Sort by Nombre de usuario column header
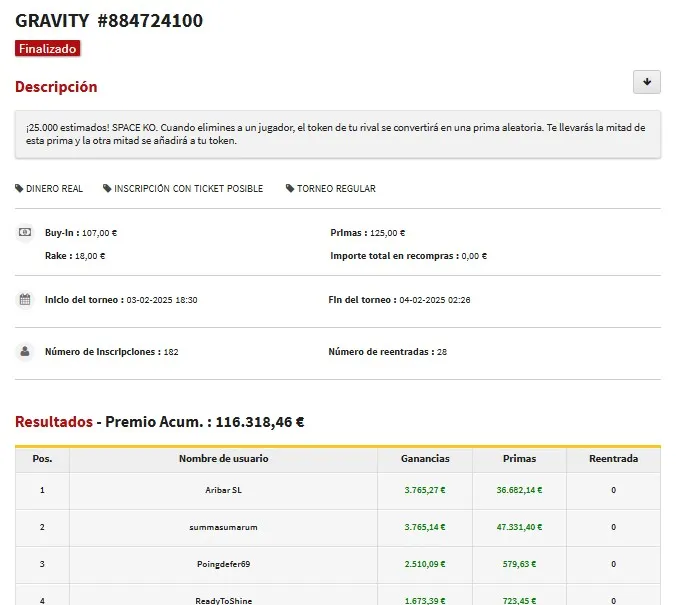Viewport: 681px width, 605px height. [x=223, y=459]
